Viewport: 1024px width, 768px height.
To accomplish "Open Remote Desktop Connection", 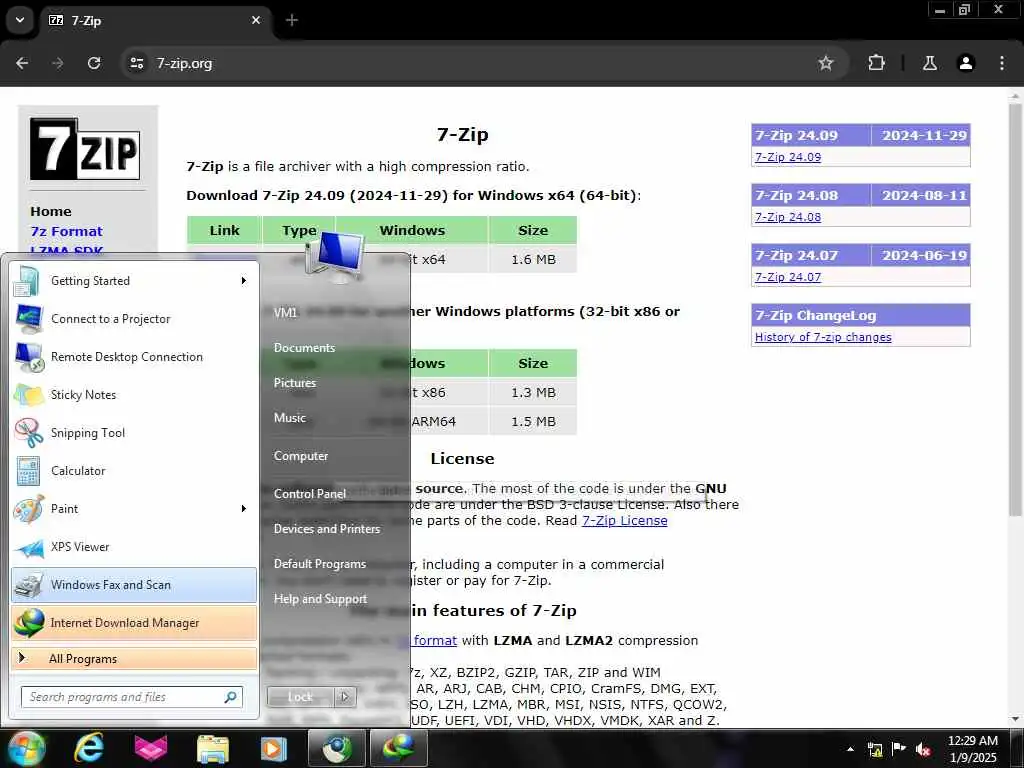I will pyautogui.click(x=134, y=357).
